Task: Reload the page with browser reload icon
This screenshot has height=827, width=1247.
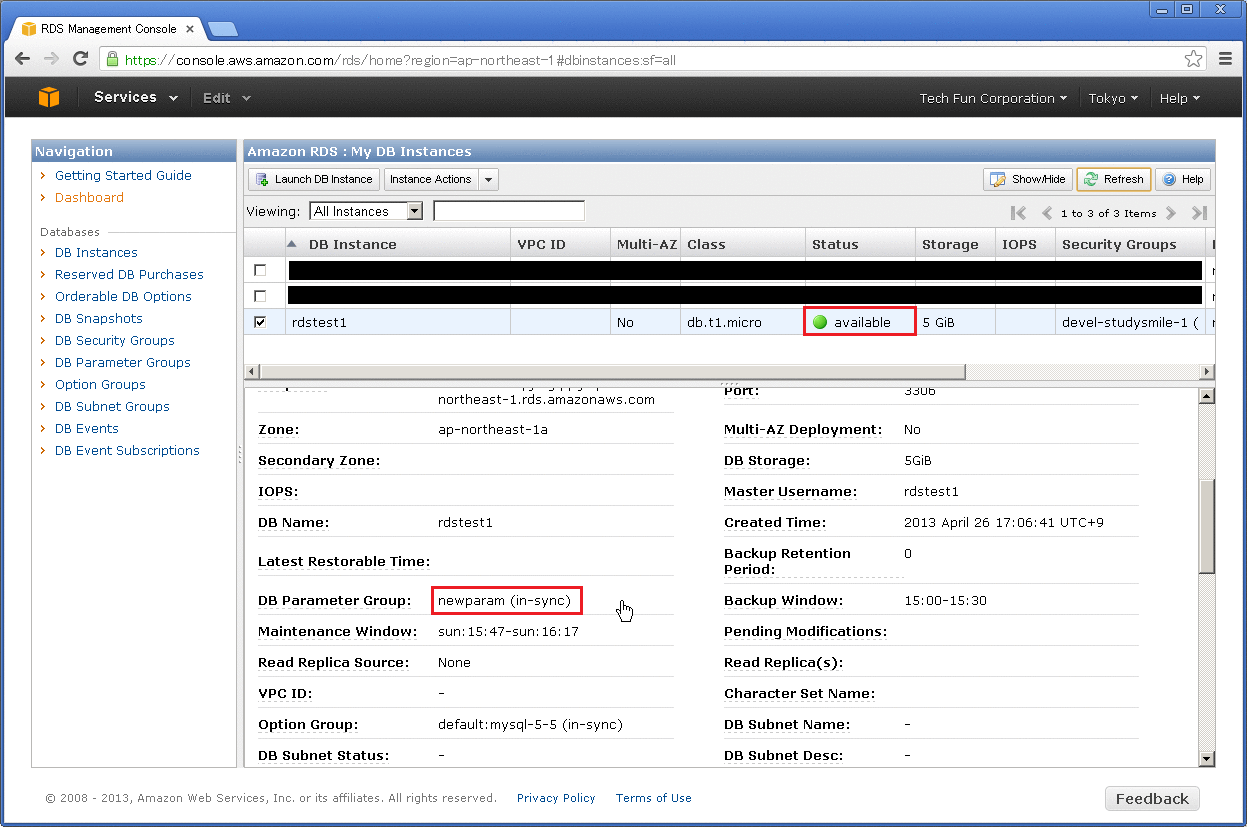Action: pyautogui.click(x=81, y=59)
